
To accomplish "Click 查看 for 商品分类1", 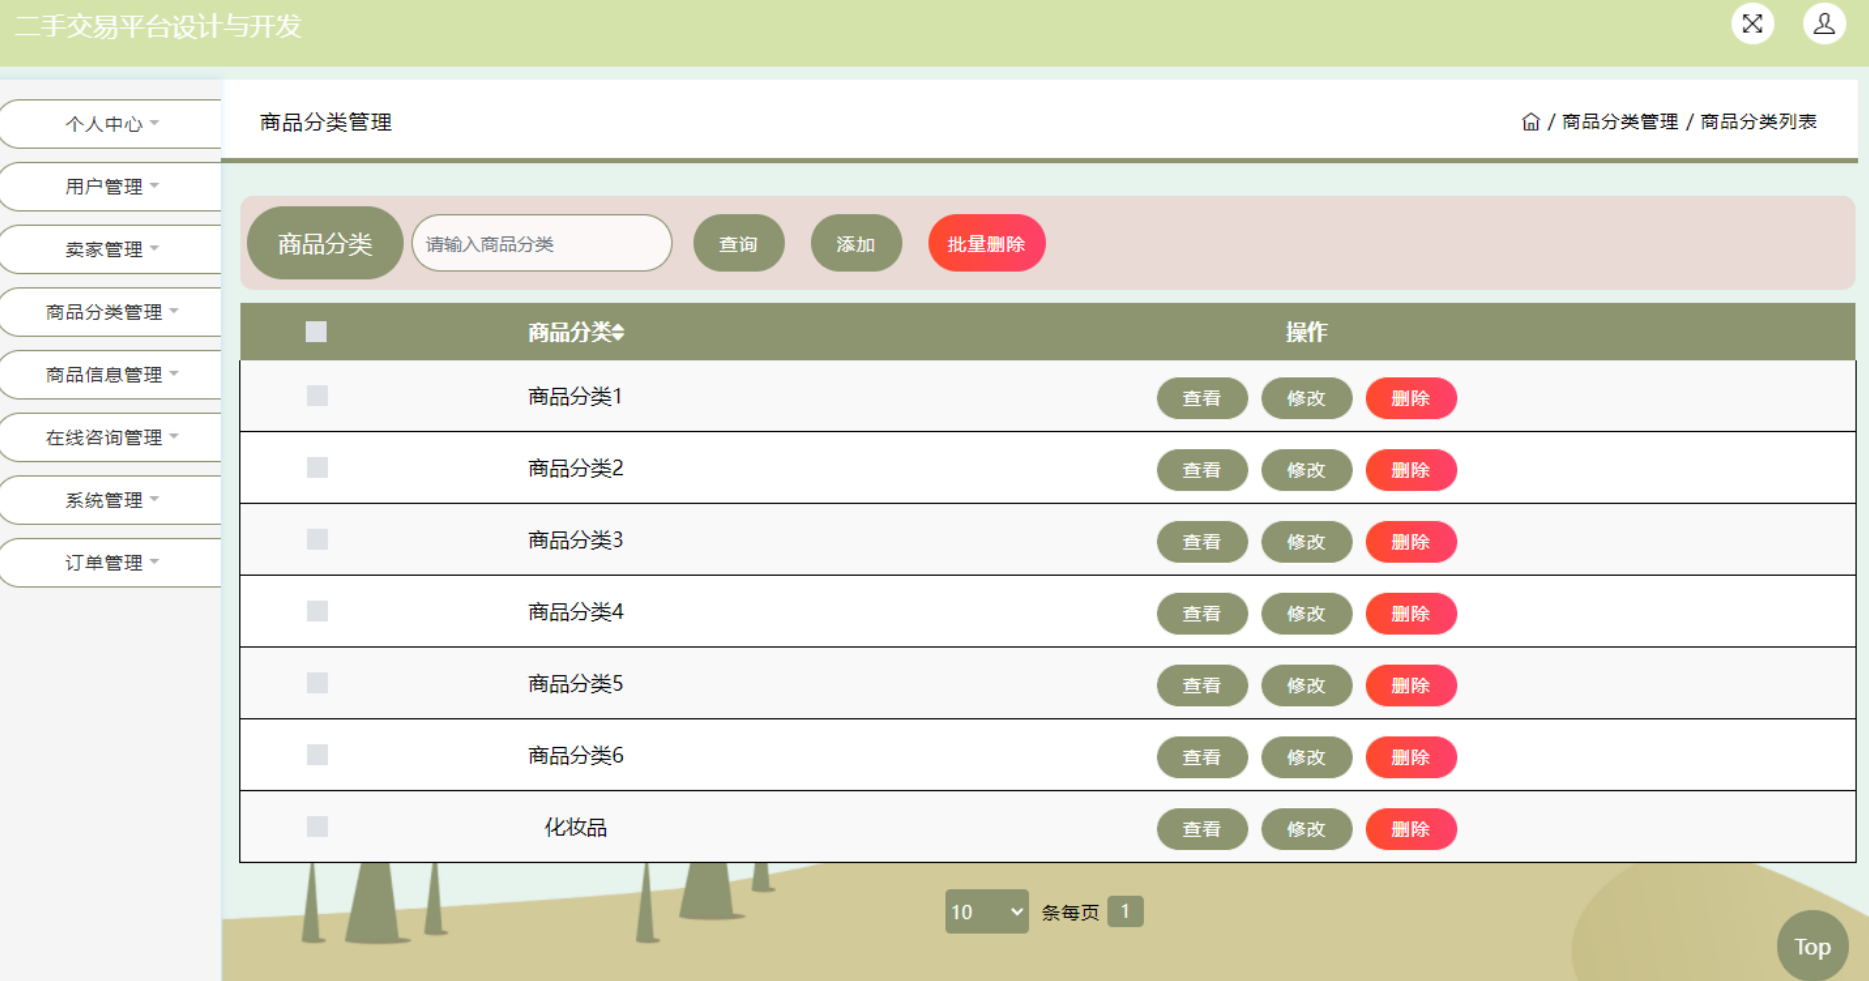I will tap(1202, 398).
